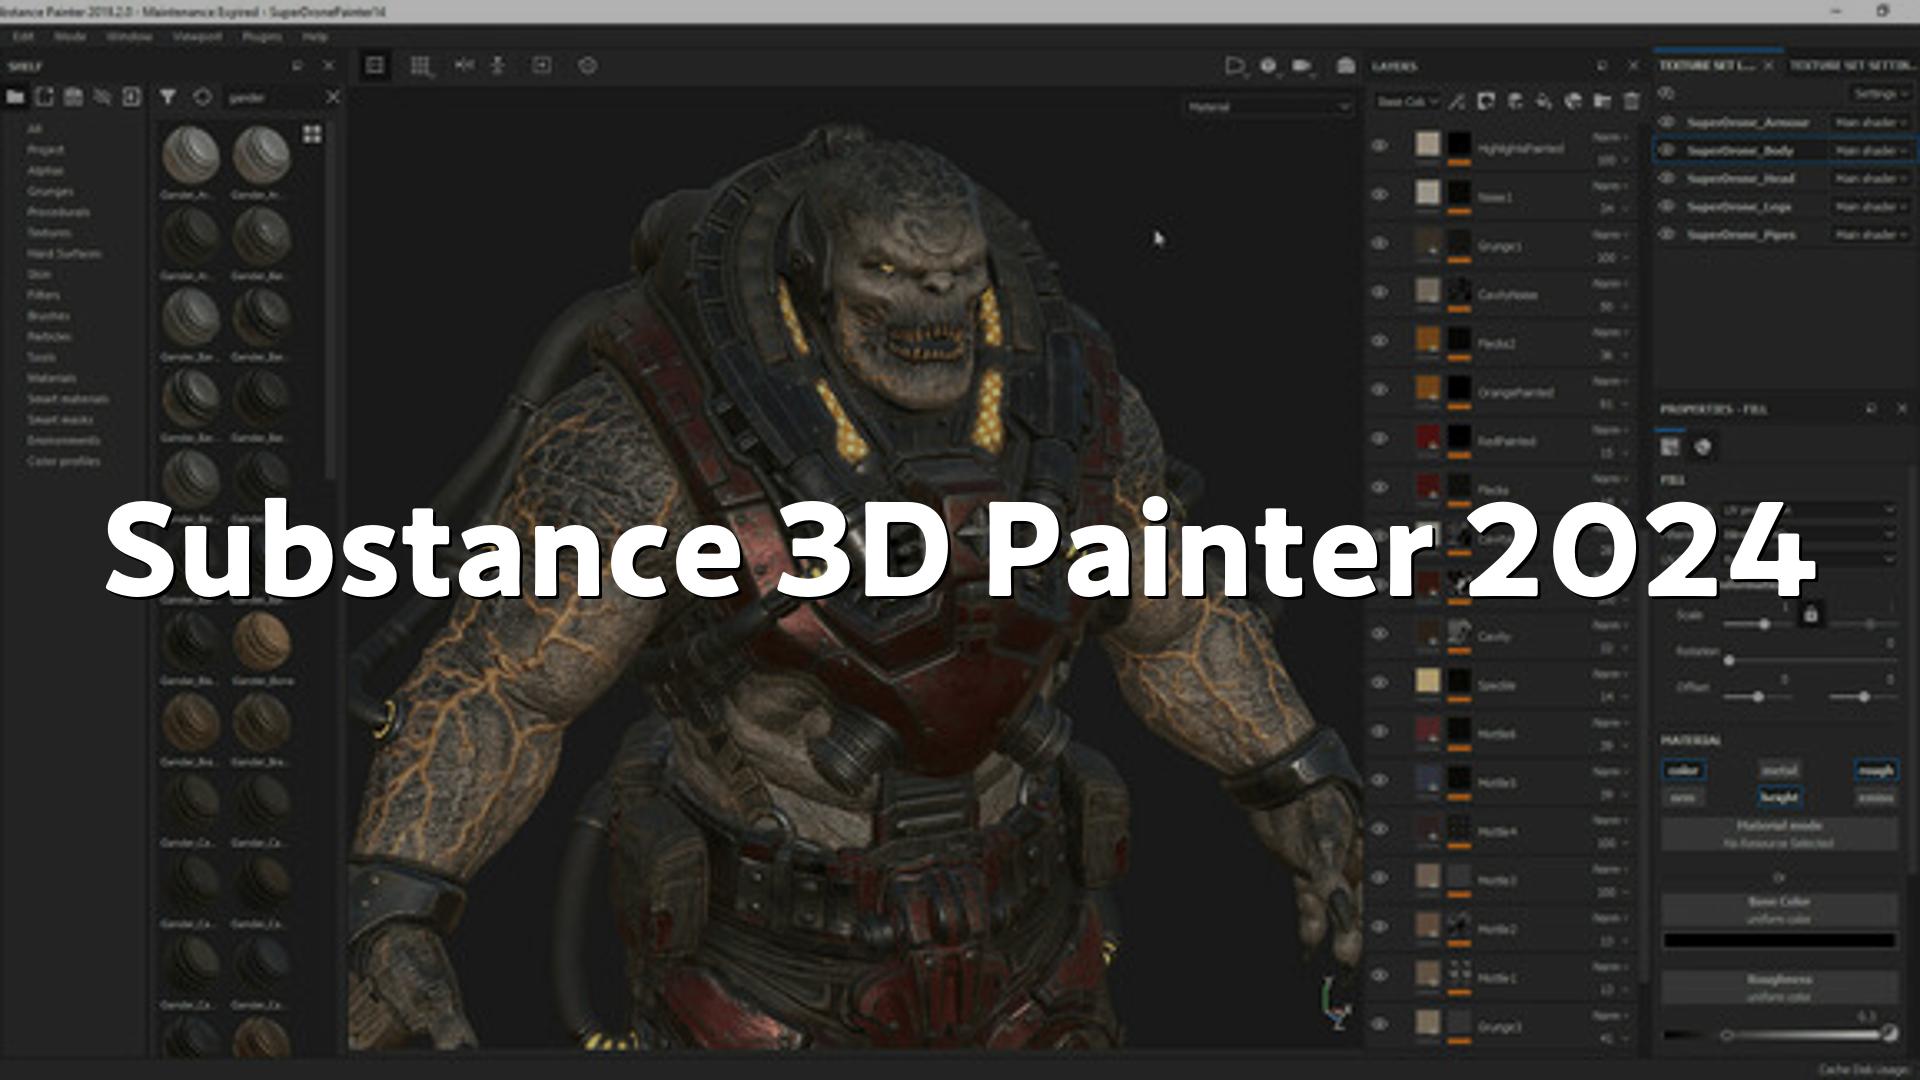Open the Viewport menu

(197, 36)
